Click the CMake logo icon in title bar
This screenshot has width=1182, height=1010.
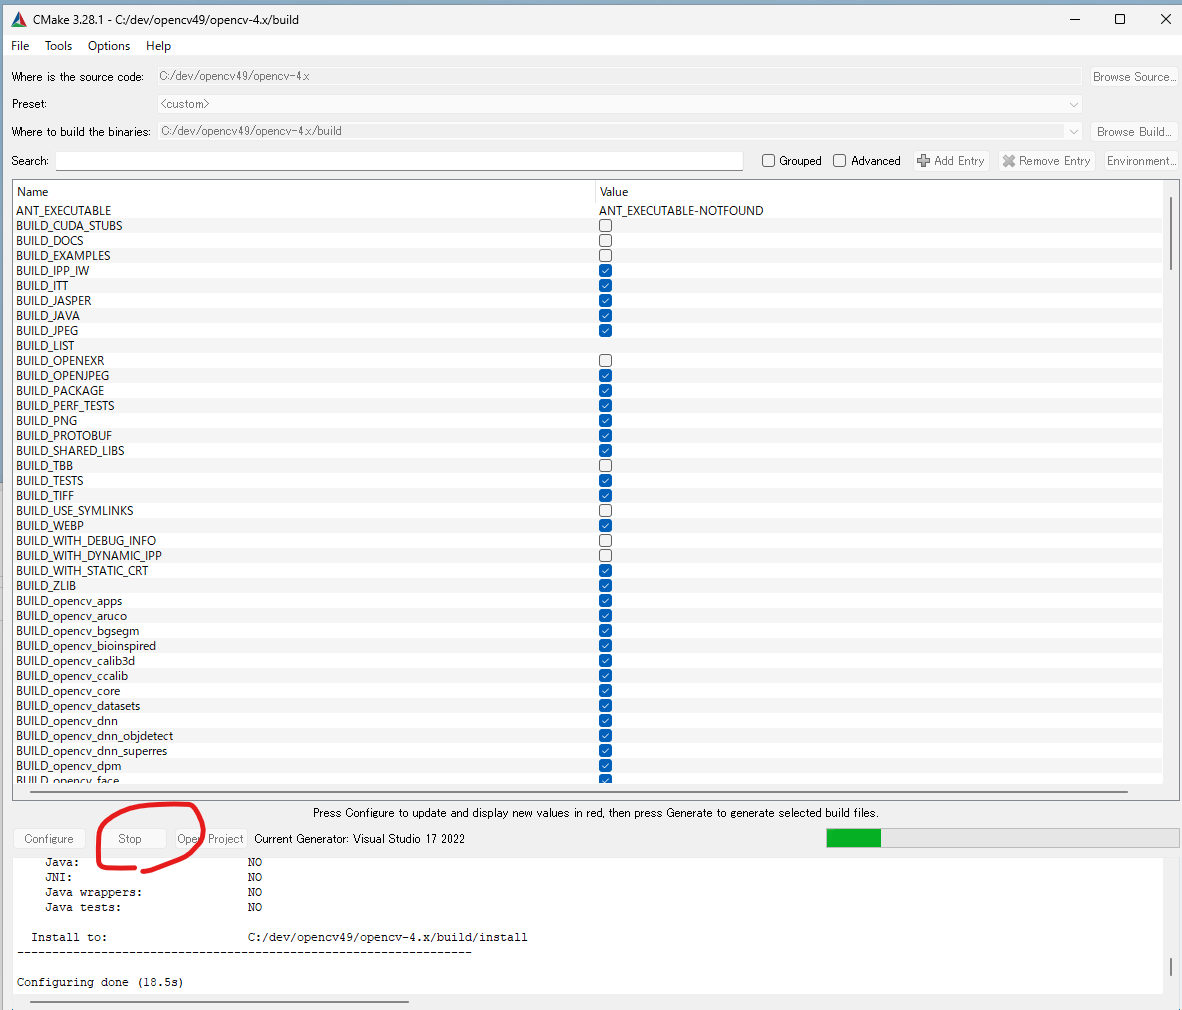click(19, 20)
